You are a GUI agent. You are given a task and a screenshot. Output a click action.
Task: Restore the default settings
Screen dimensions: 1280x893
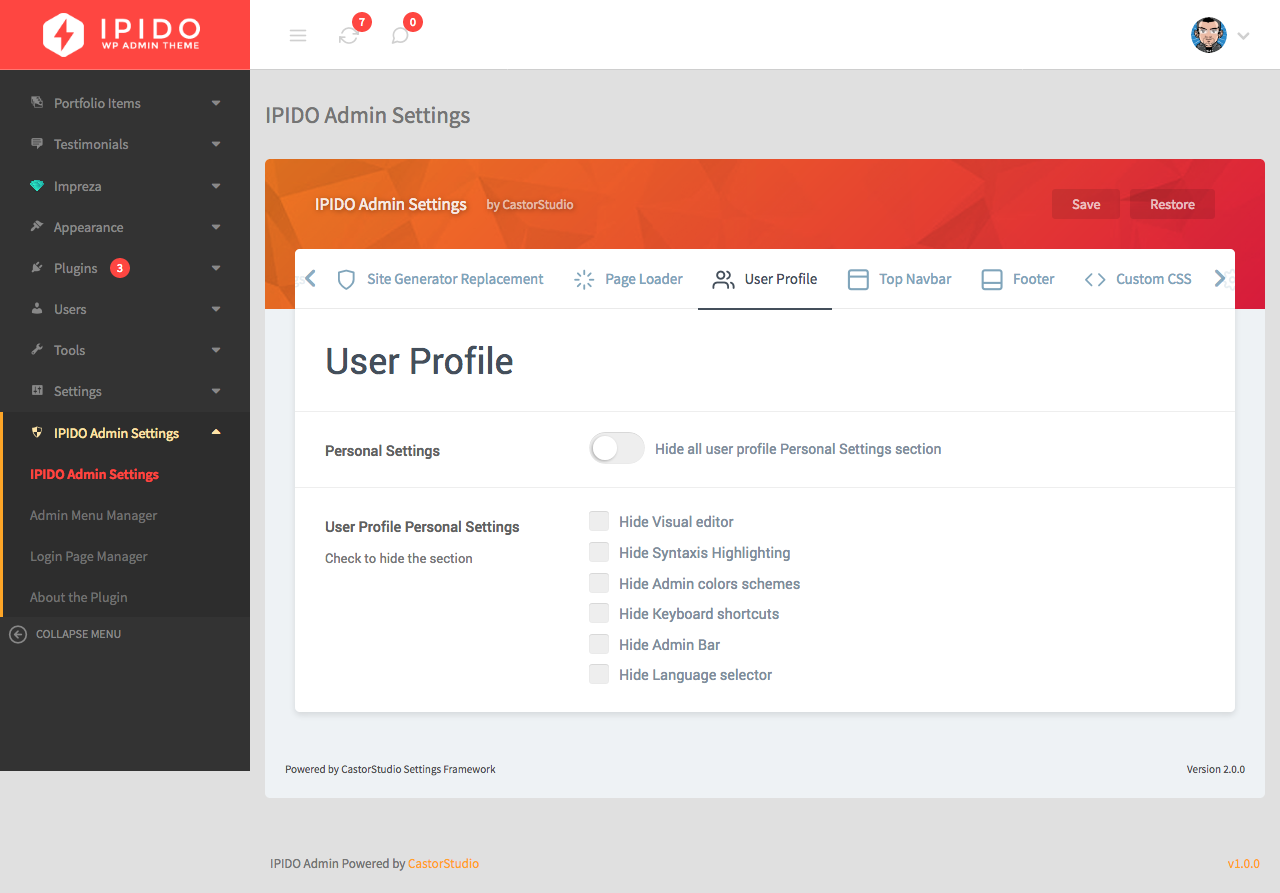point(1172,204)
